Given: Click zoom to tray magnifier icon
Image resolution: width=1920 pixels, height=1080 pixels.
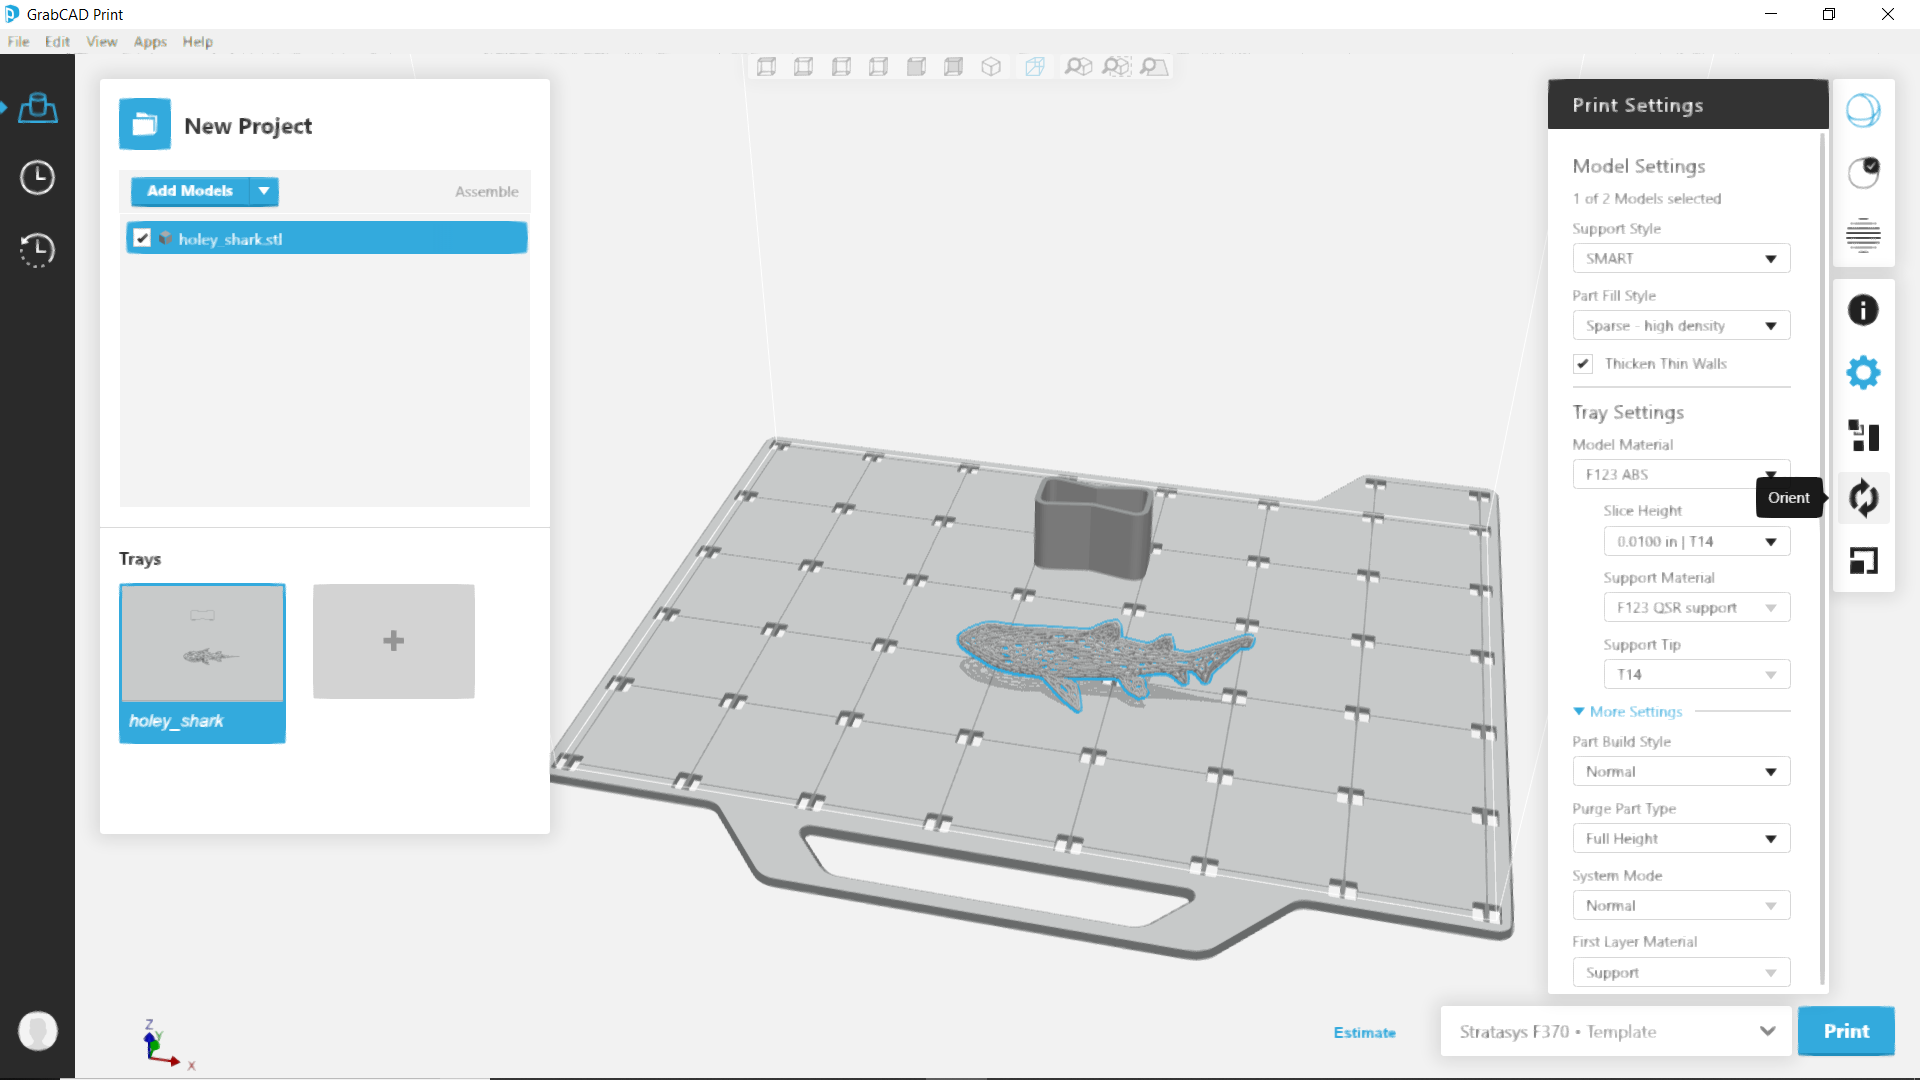Looking at the screenshot, I should pyautogui.click(x=1154, y=67).
